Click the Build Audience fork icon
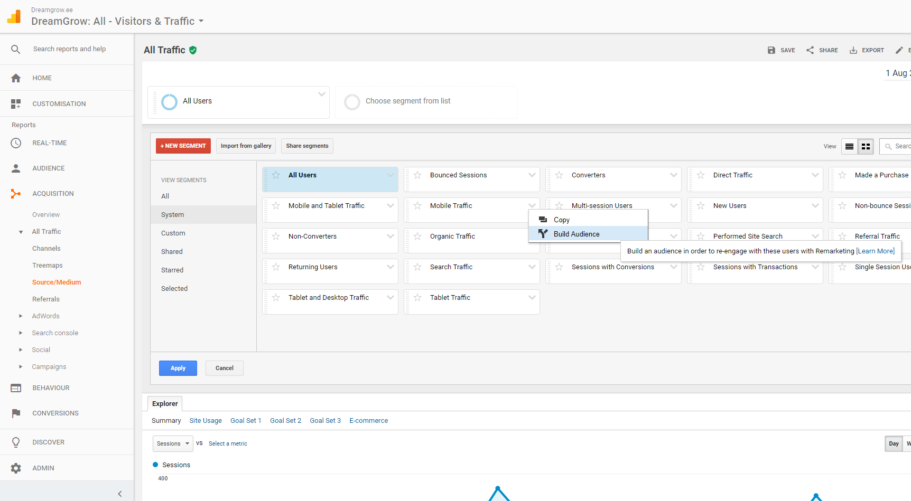This screenshot has height=501, width=911. point(543,234)
